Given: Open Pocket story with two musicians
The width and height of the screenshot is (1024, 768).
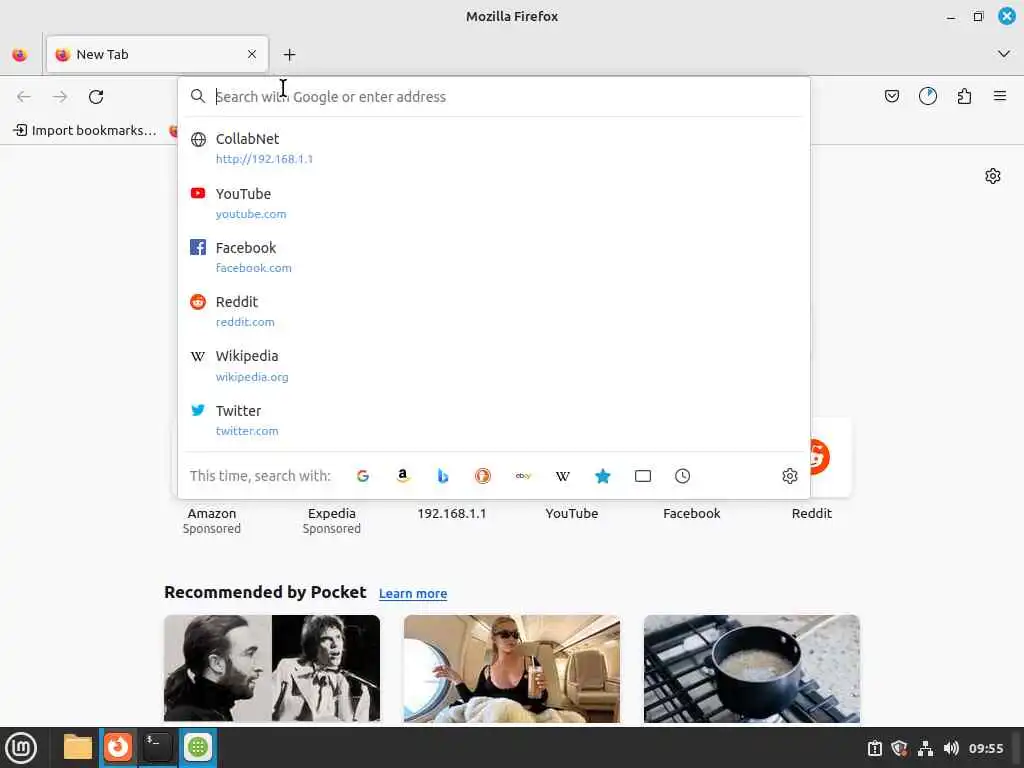Looking at the screenshot, I should tap(272, 669).
